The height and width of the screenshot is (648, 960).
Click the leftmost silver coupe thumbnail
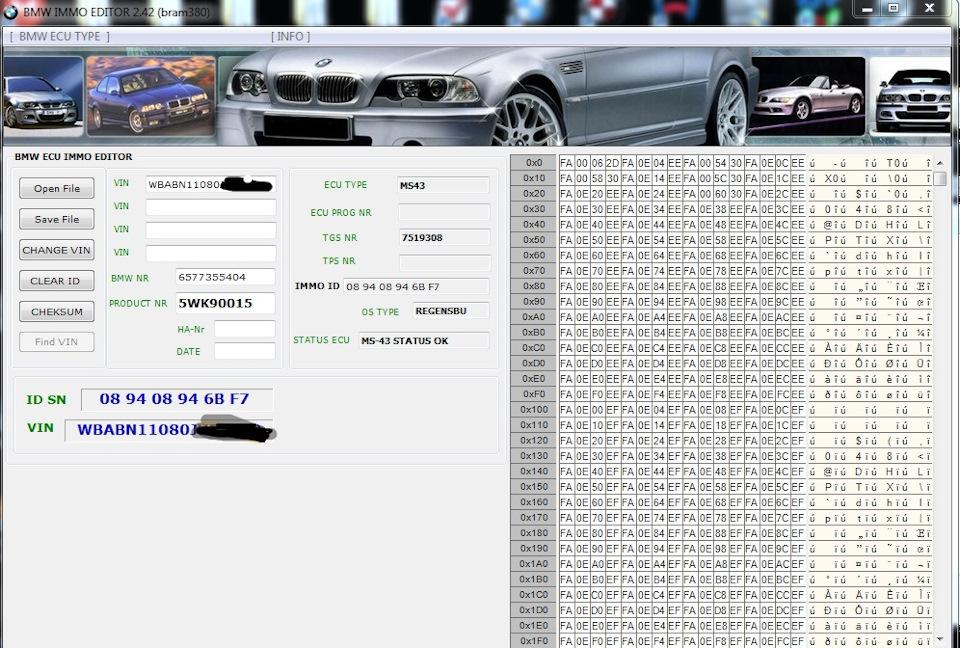(x=43, y=97)
